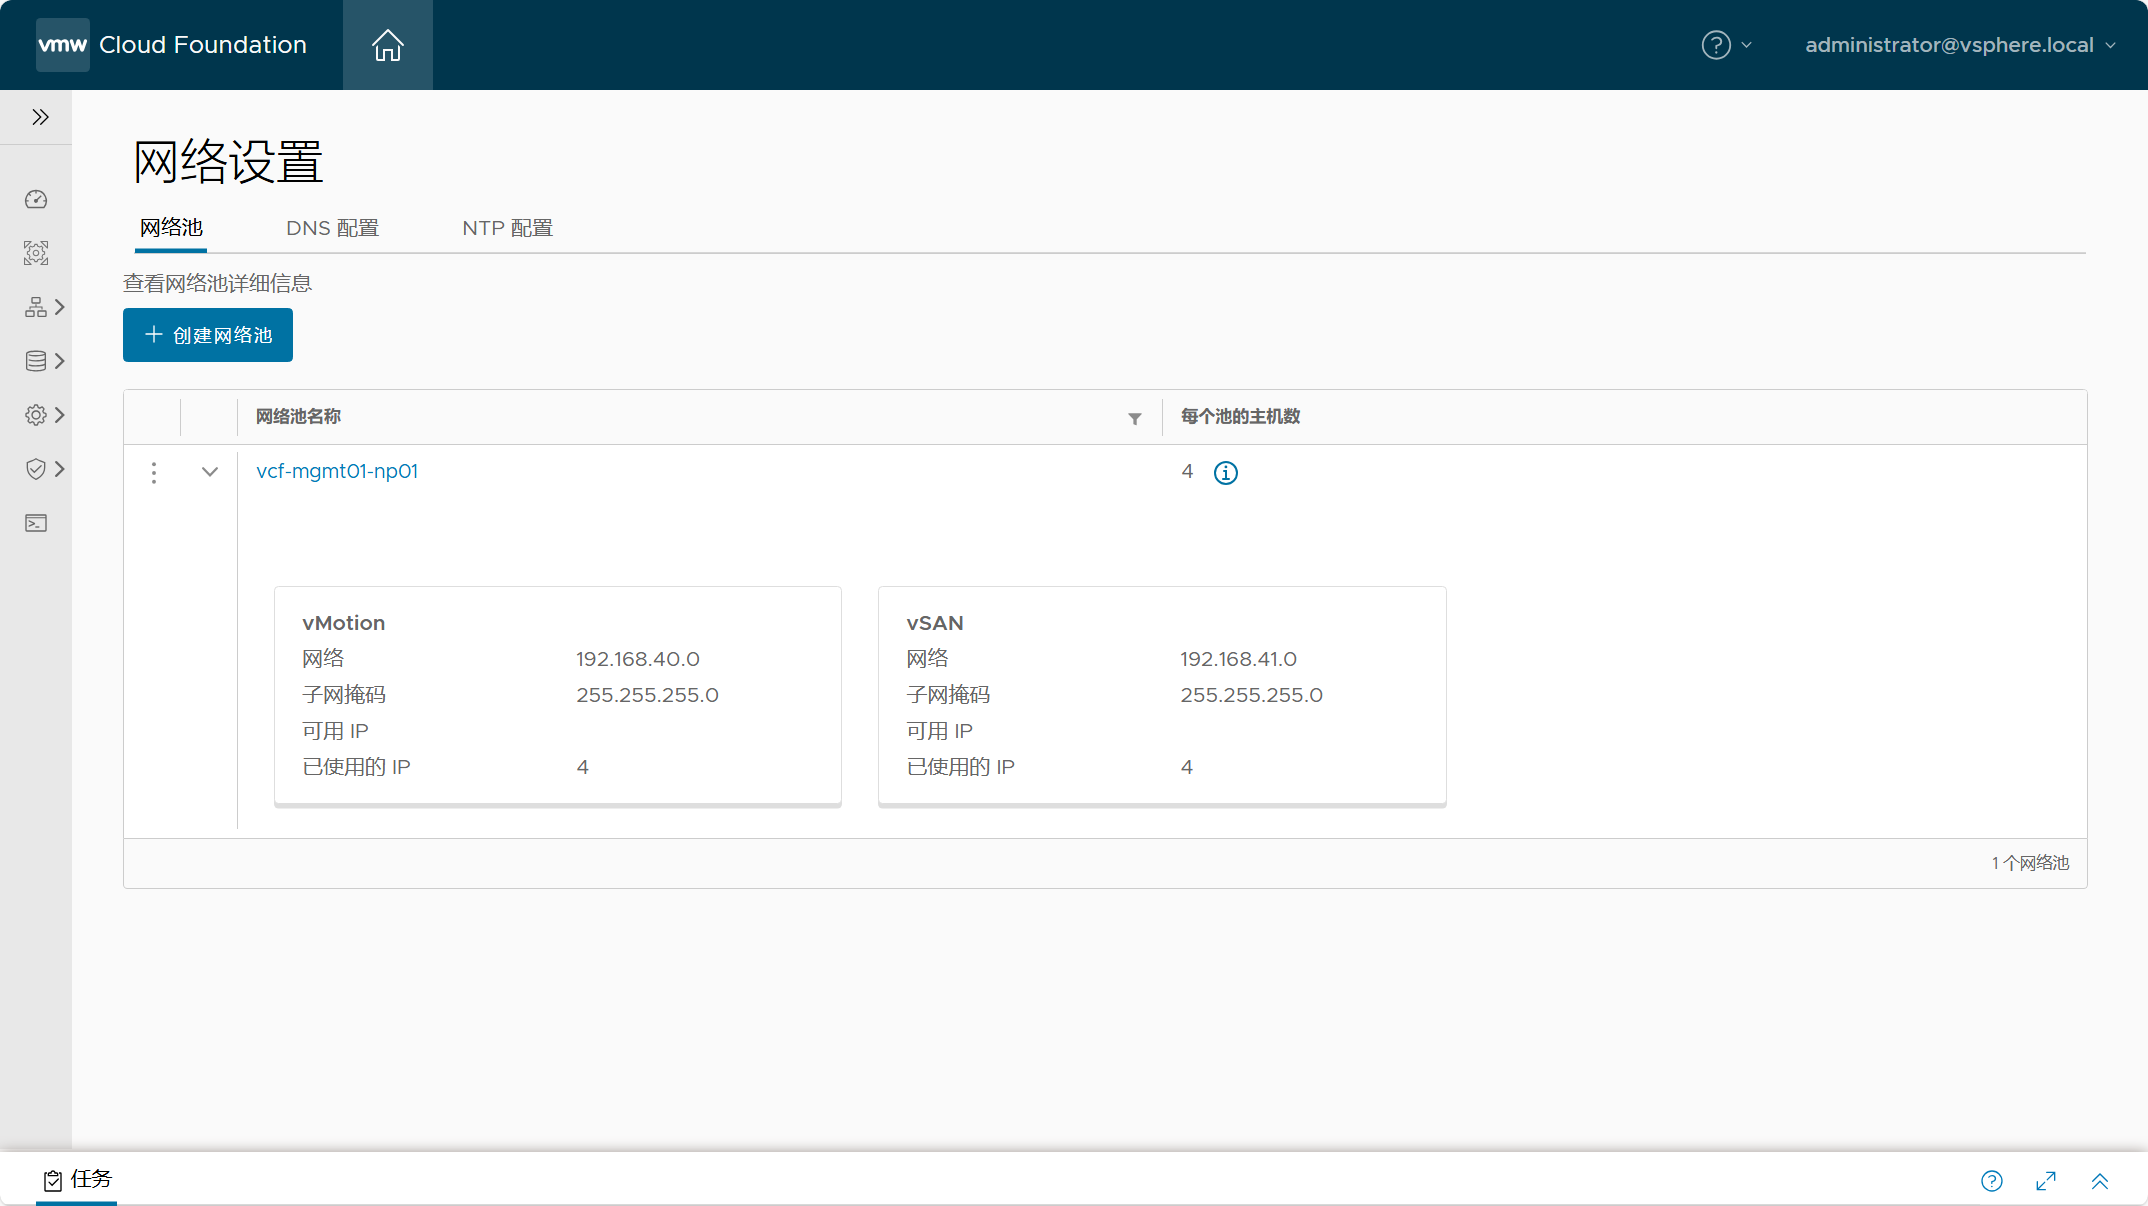Expand the Inventory hierarchy sidebar item
This screenshot has height=1206, width=2148.
(x=44, y=307)
